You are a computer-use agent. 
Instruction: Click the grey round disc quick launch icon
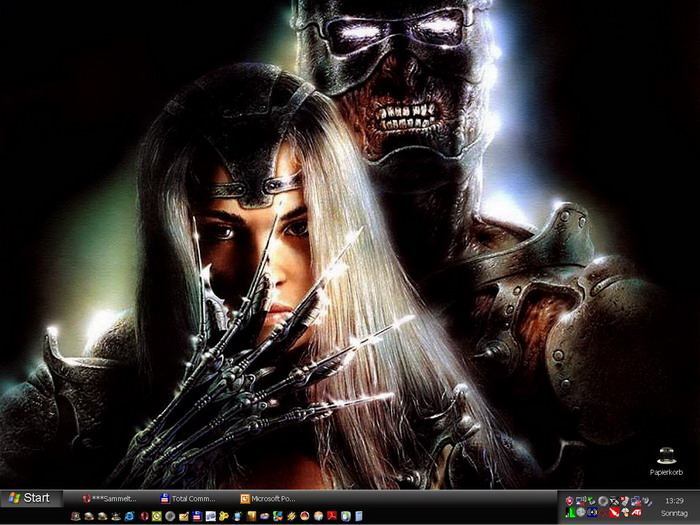click(x=170, y=517)
